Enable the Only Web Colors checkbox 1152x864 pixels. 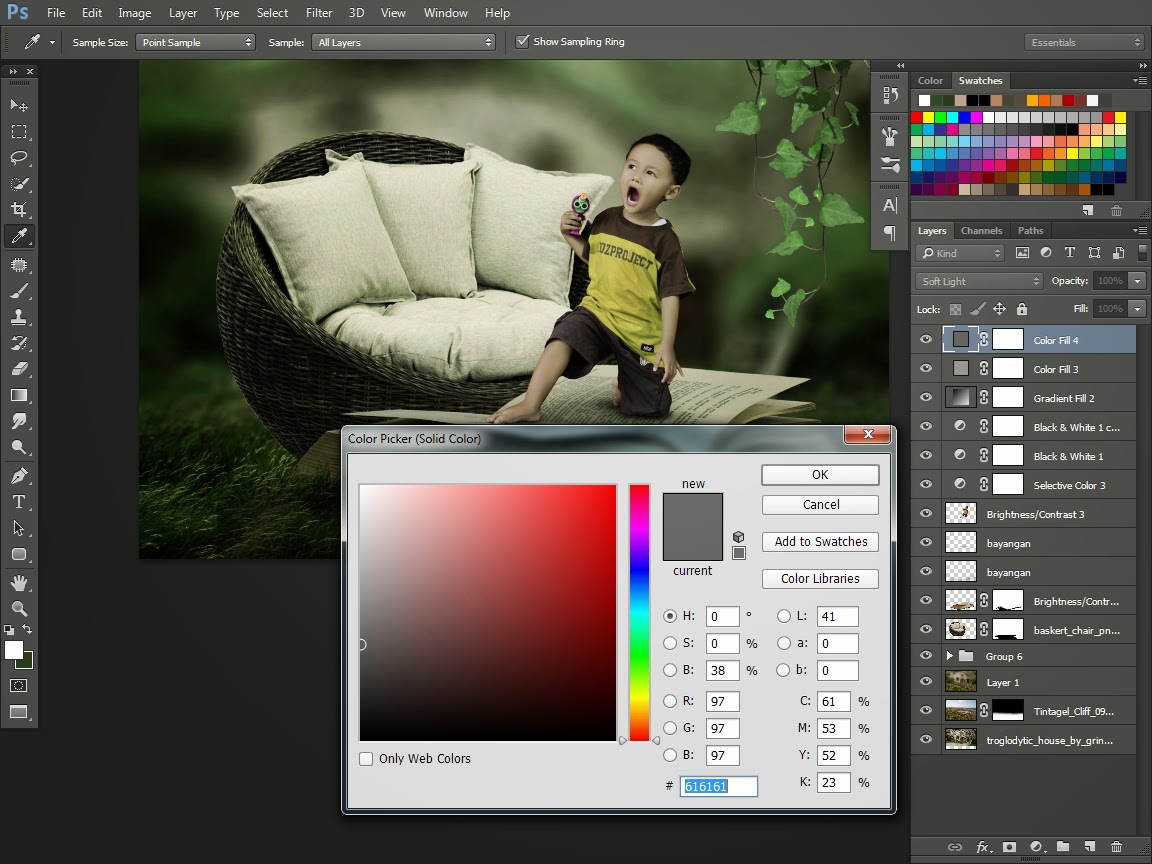click(366, 759)
